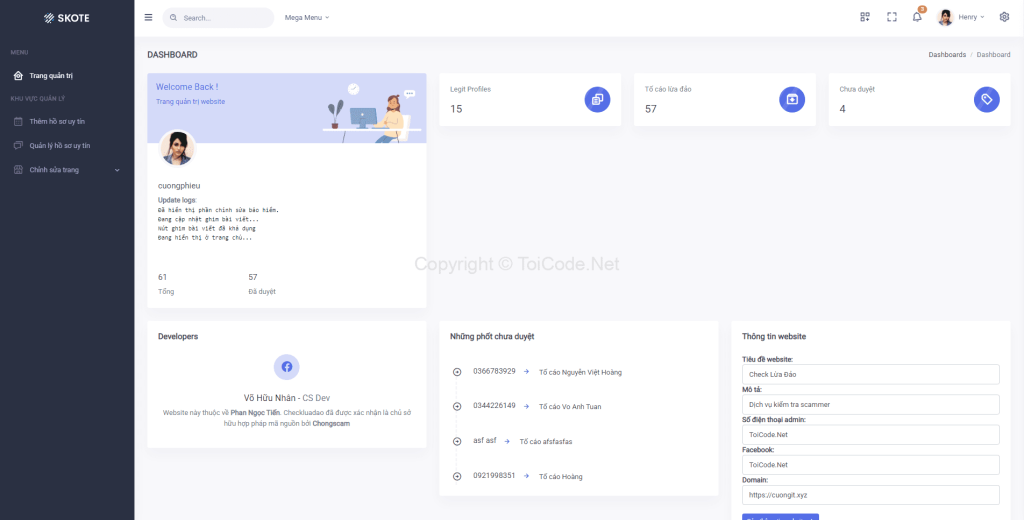The image size is (1024, 520).
Task: Click the Trang quản trị website link
Action: [191, 102]
